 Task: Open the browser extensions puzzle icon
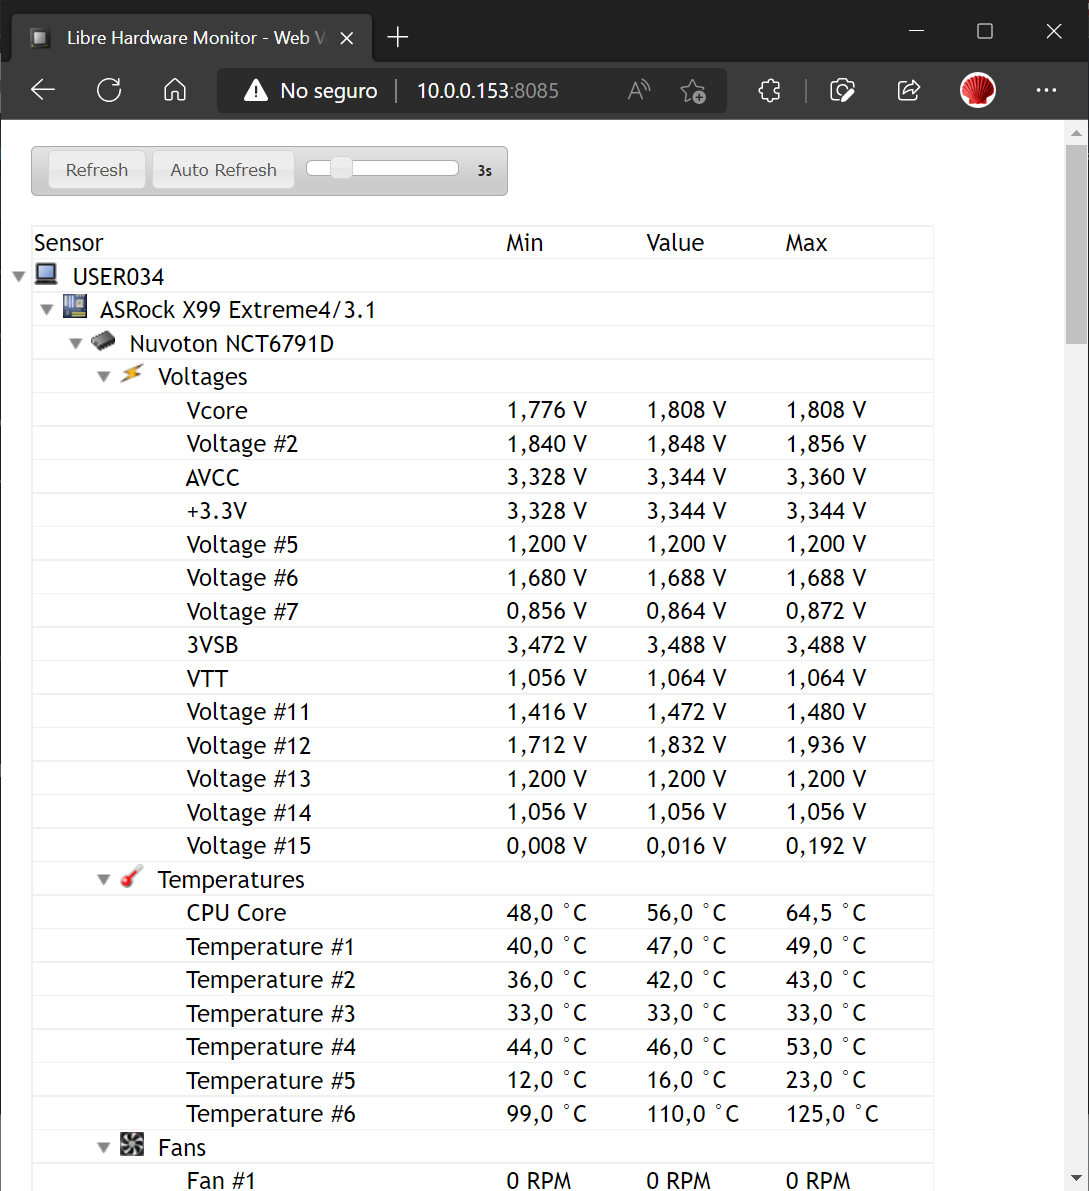[769, 91]
